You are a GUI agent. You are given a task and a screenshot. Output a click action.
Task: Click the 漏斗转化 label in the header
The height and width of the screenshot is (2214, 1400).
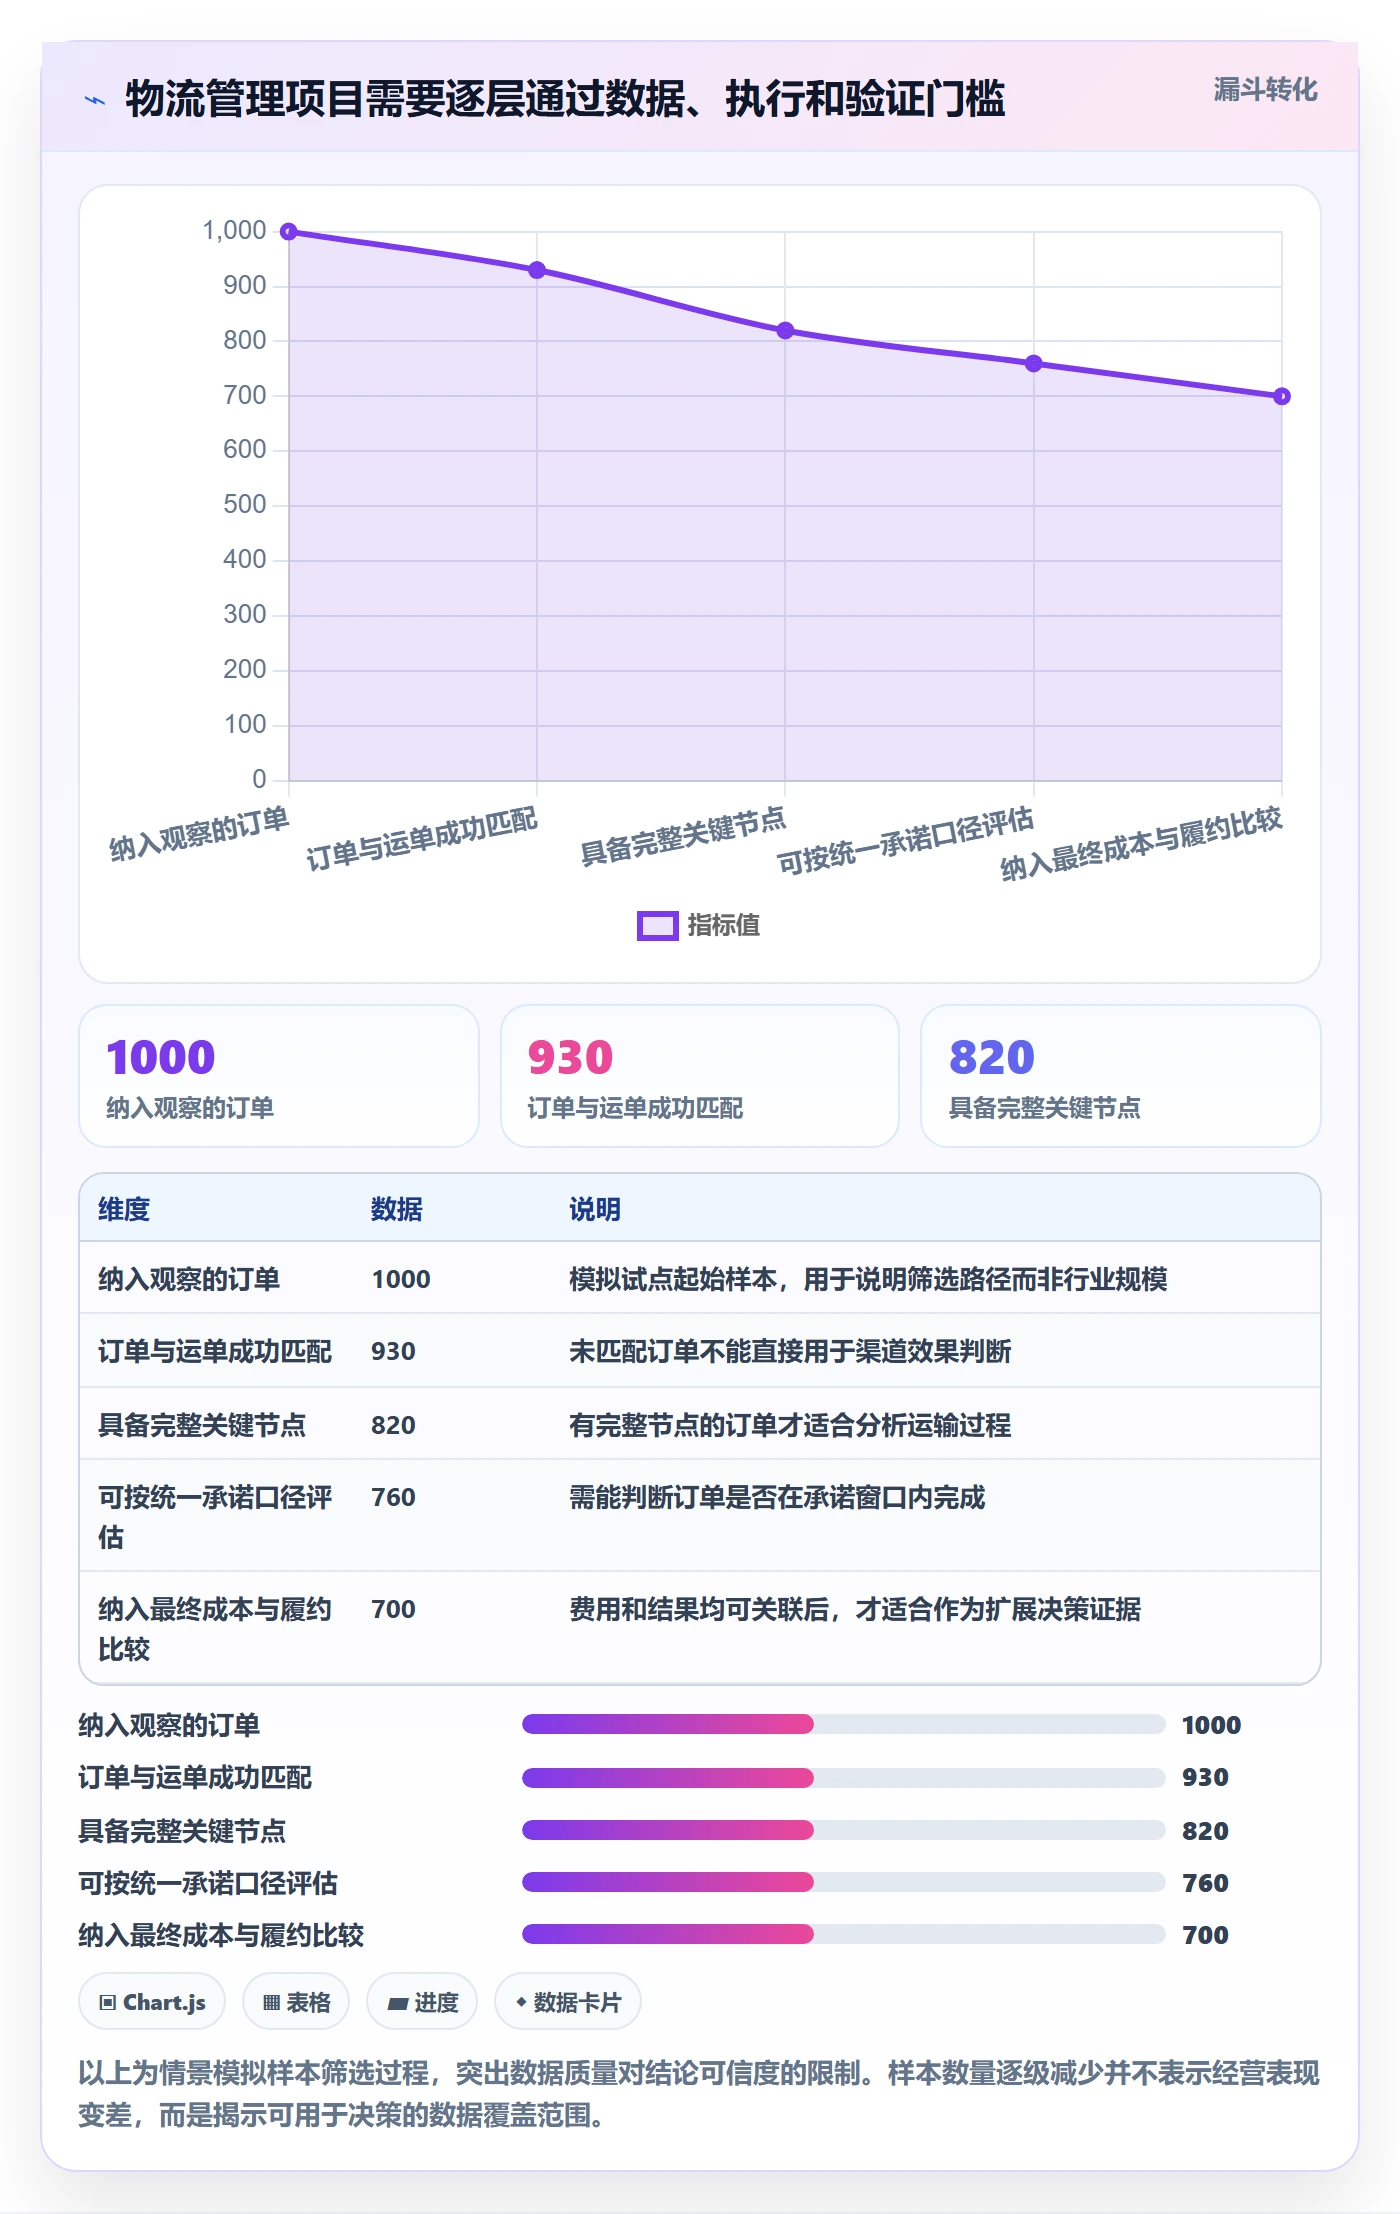[1265, 90]
